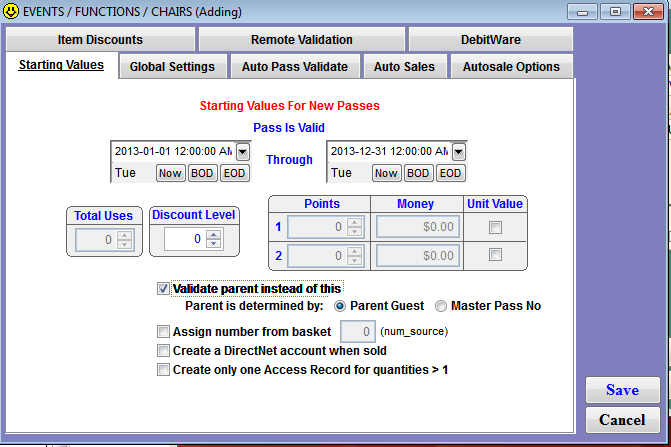Click the num_source number field
The image size is (671, 447).
(358, 332)
